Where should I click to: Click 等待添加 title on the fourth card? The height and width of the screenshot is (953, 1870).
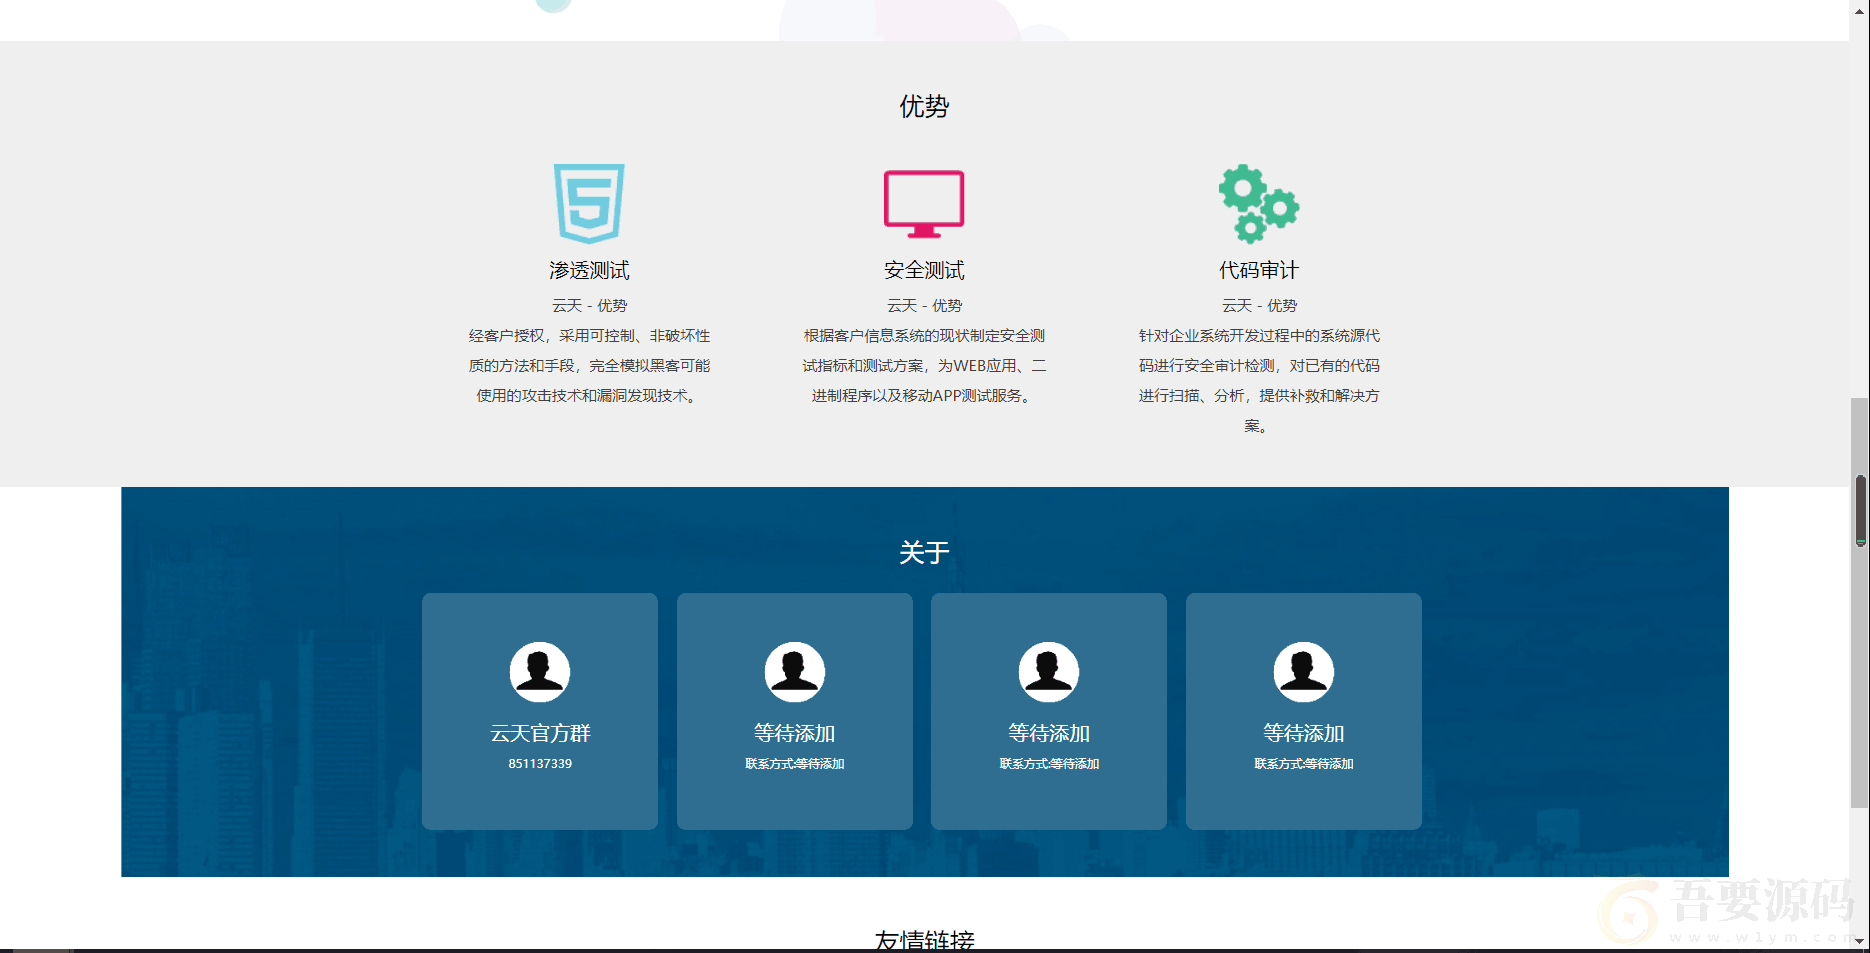(1304, 733)
